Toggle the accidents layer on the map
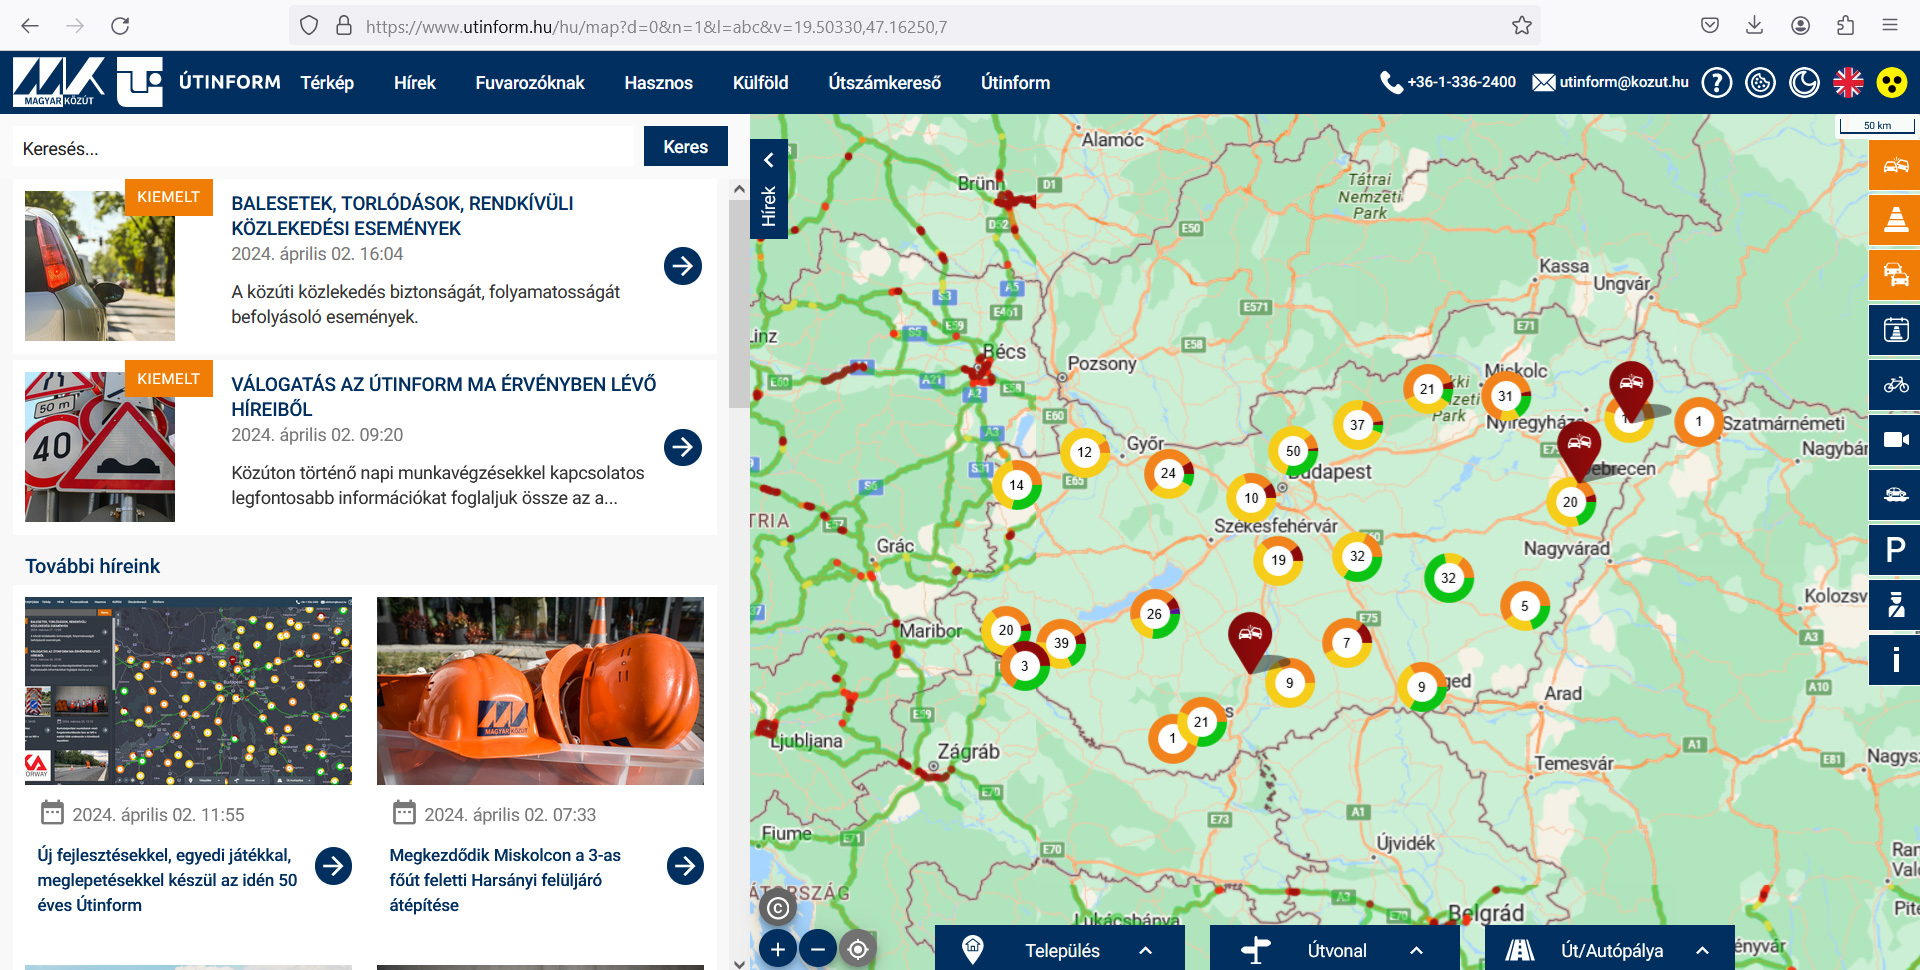Image resolution: width=1920 pixels, height=970 pixels. 1895,165
